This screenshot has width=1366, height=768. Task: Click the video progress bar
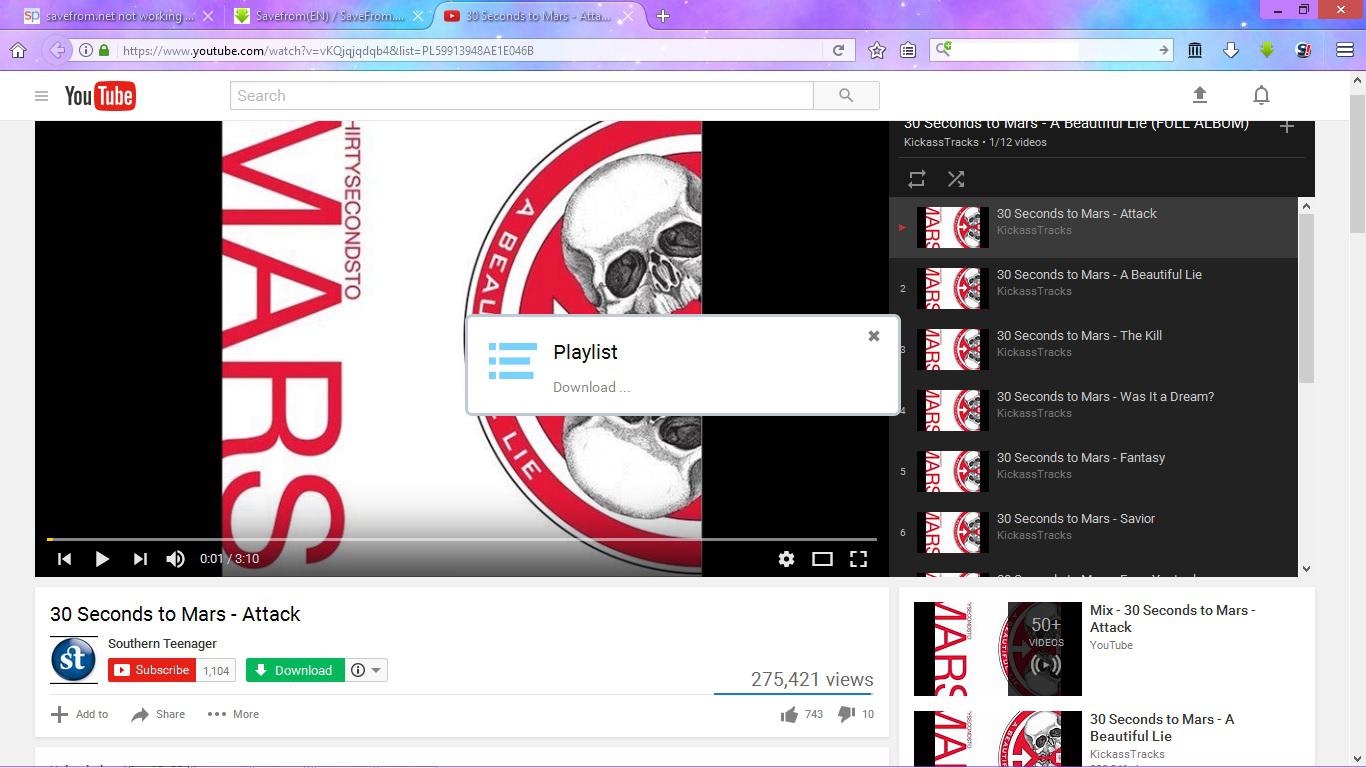[462, 540]
